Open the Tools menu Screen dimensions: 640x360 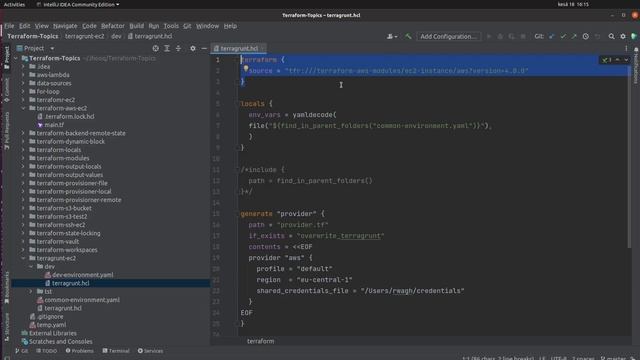tap(171, 26)
